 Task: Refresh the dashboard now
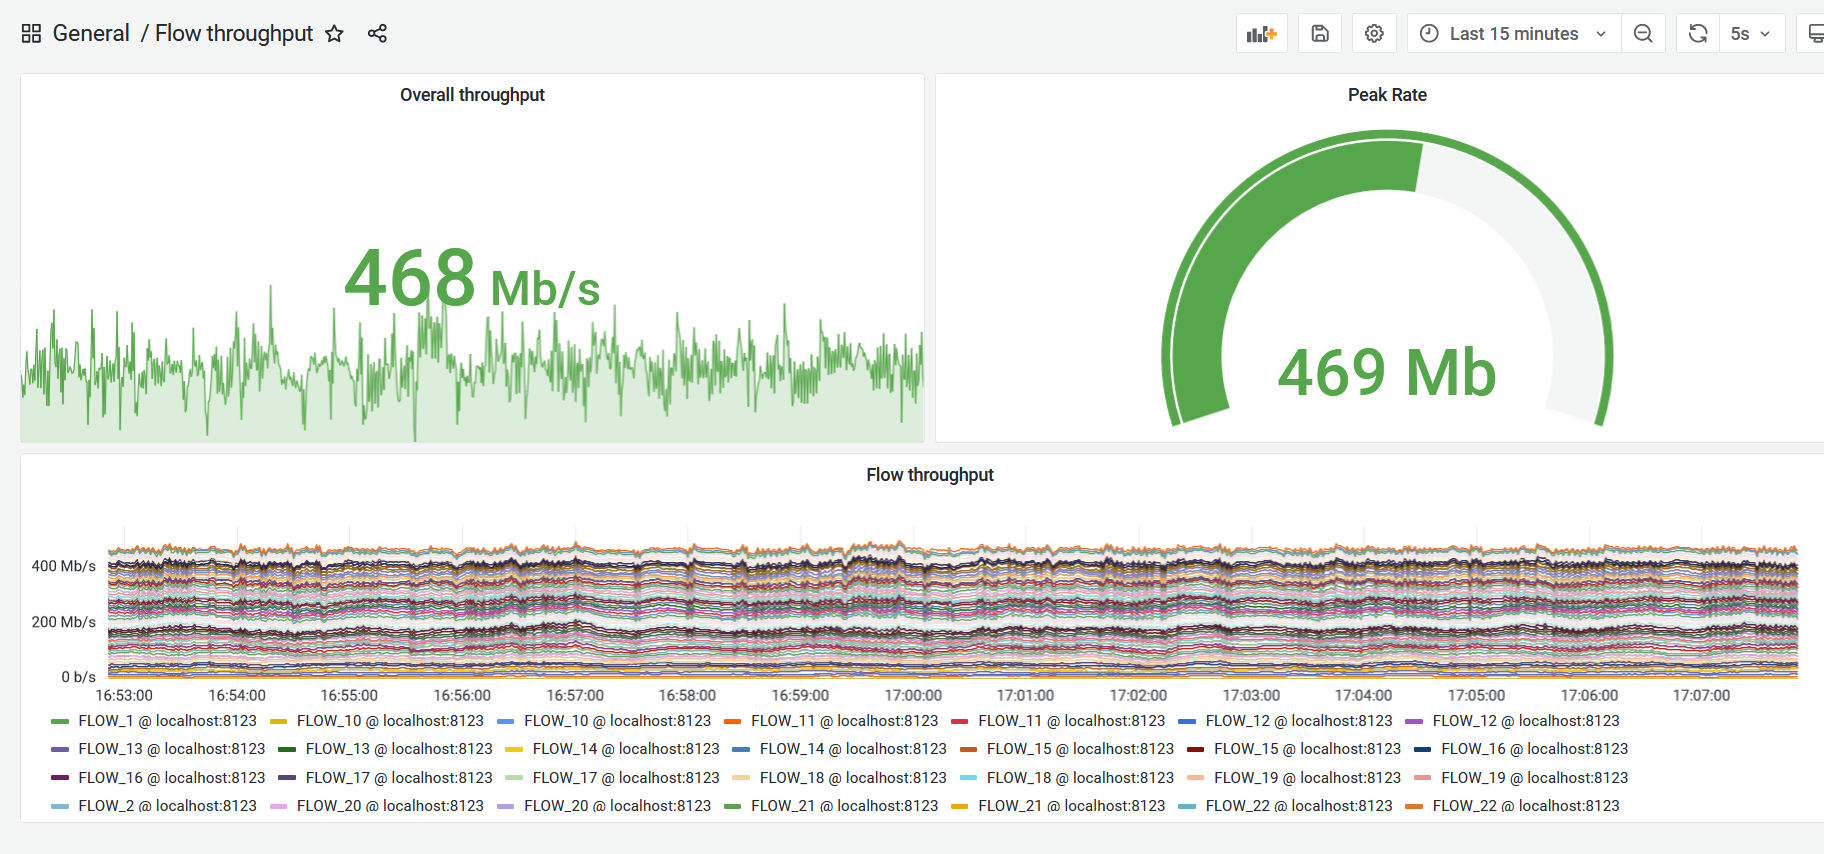point(1698,34)
